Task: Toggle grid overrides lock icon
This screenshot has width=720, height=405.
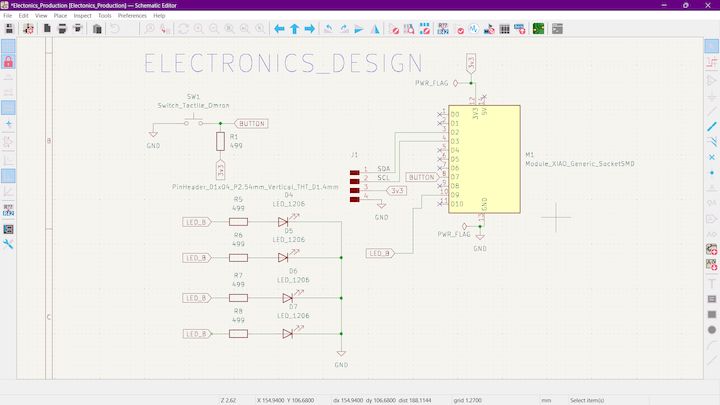Action: click(8, 62)
